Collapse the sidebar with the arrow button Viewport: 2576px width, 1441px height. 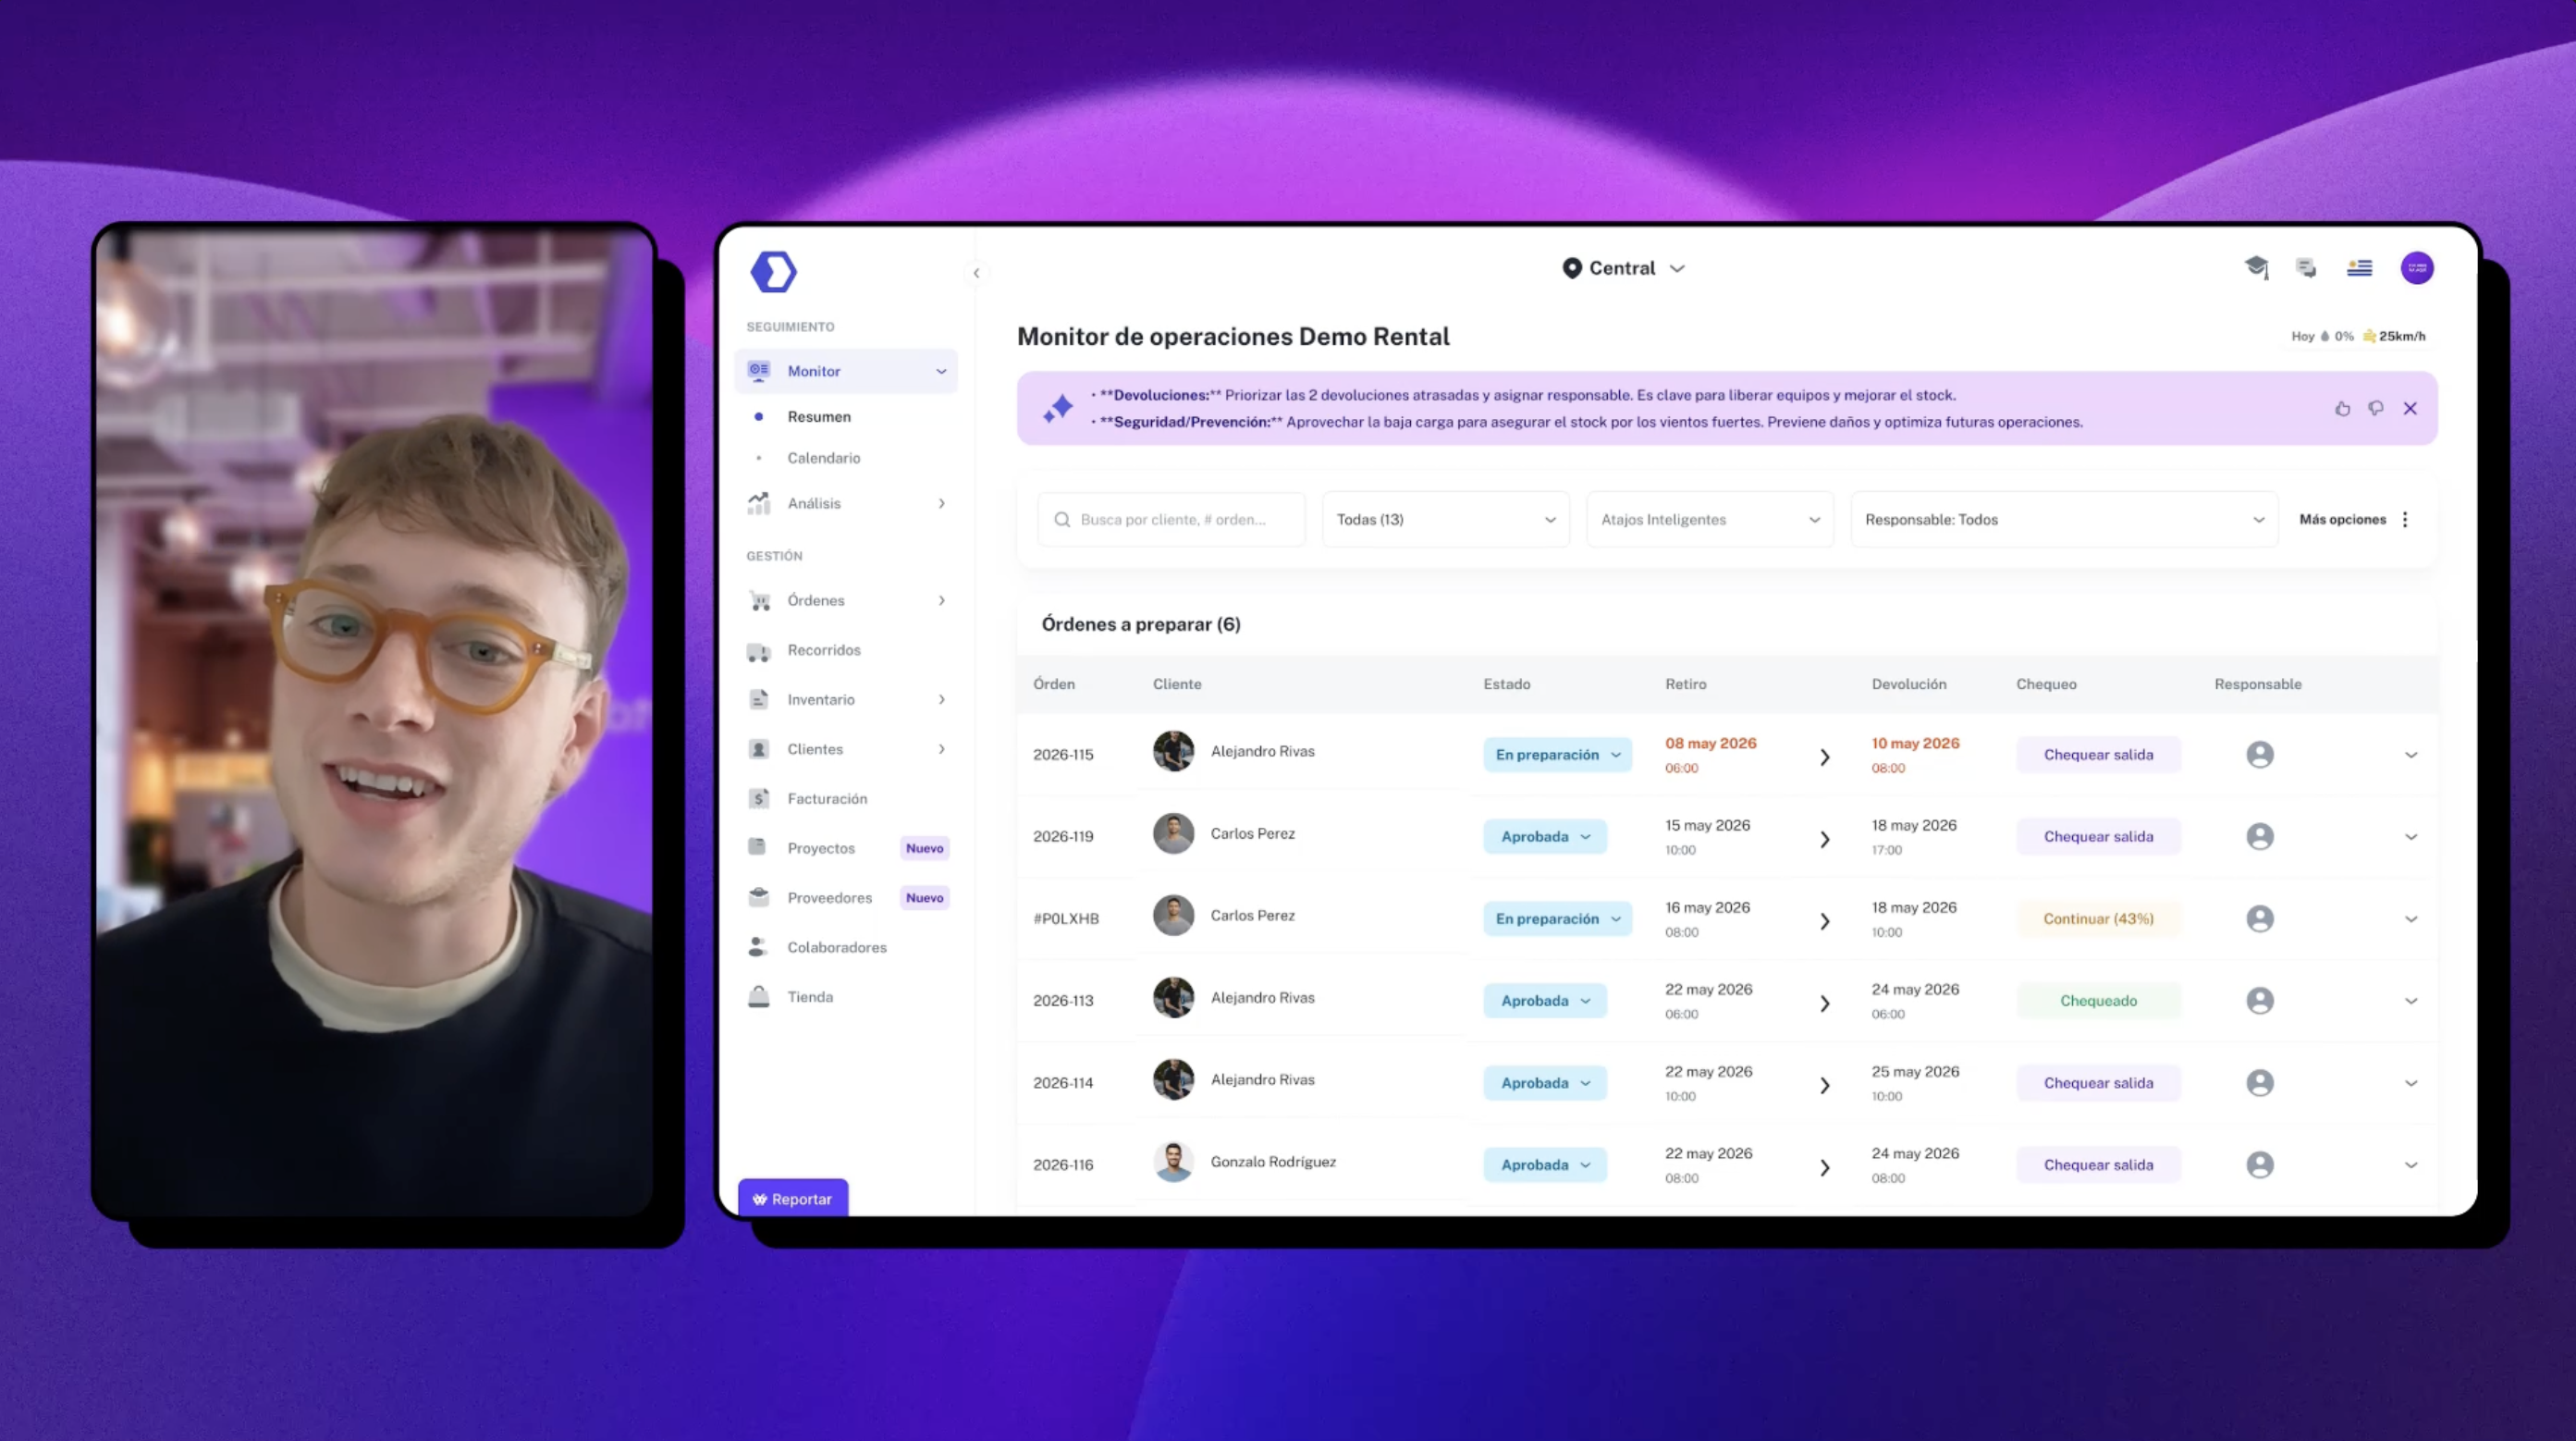pos(976,273)
